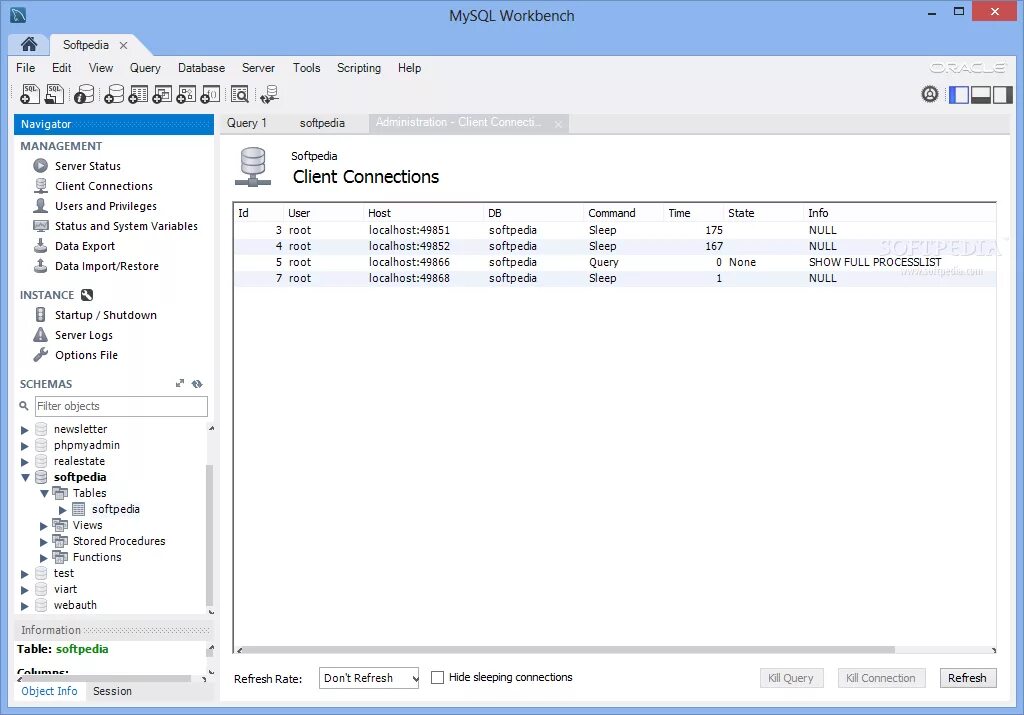Open the Scripting menu

pyautogui.click(x=359, y=68)
